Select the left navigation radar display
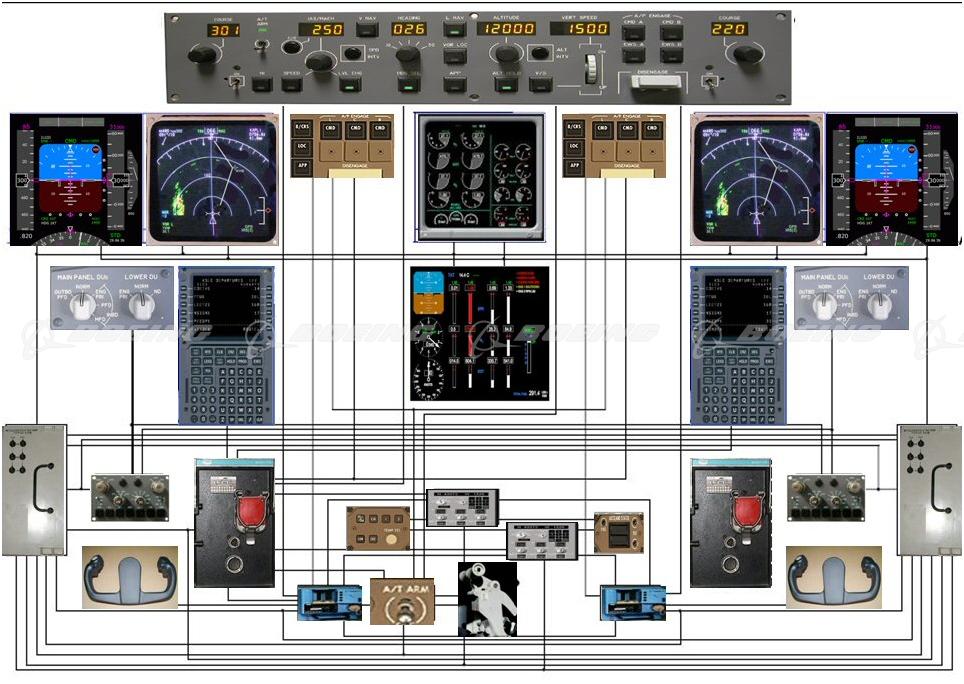The image size is (964, 684). [x=212, y=178]
